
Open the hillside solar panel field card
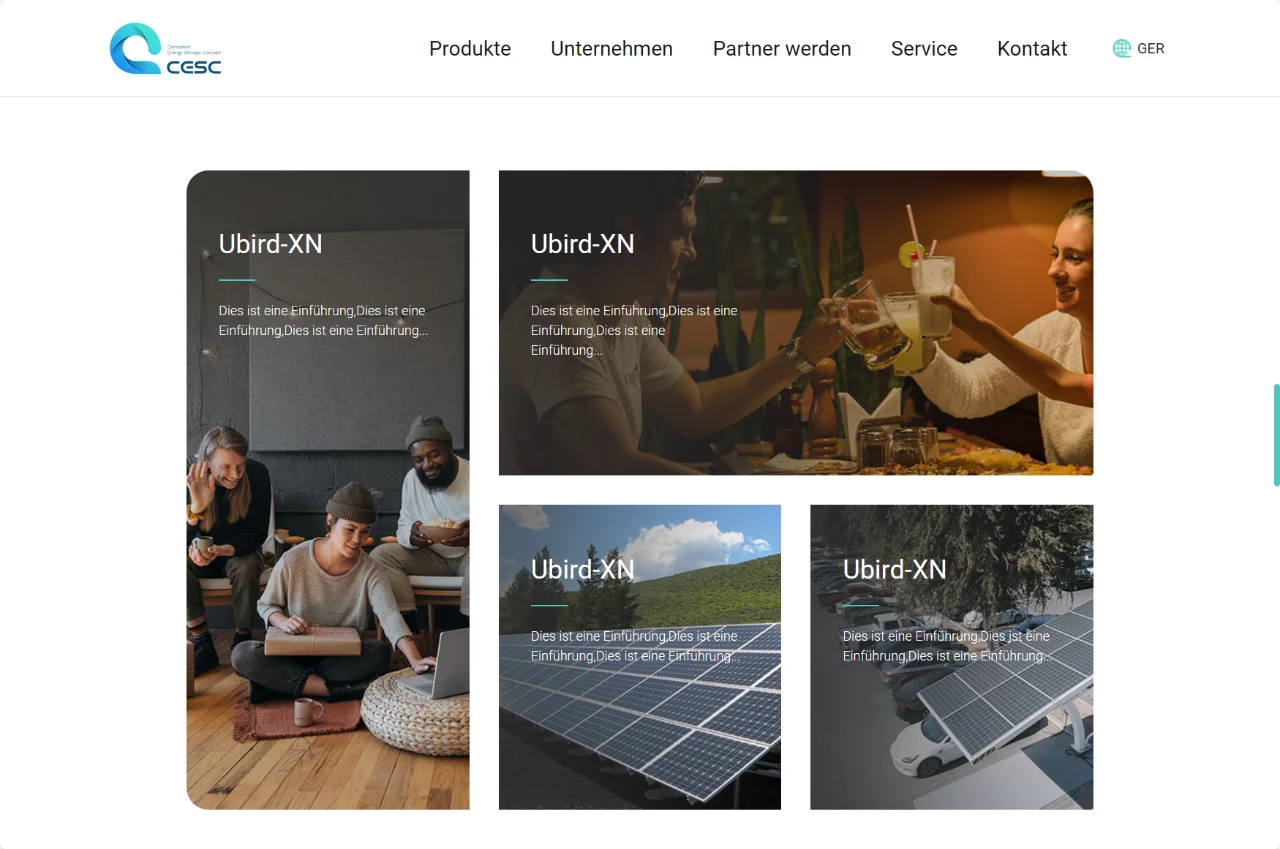(x=640, y=657)
